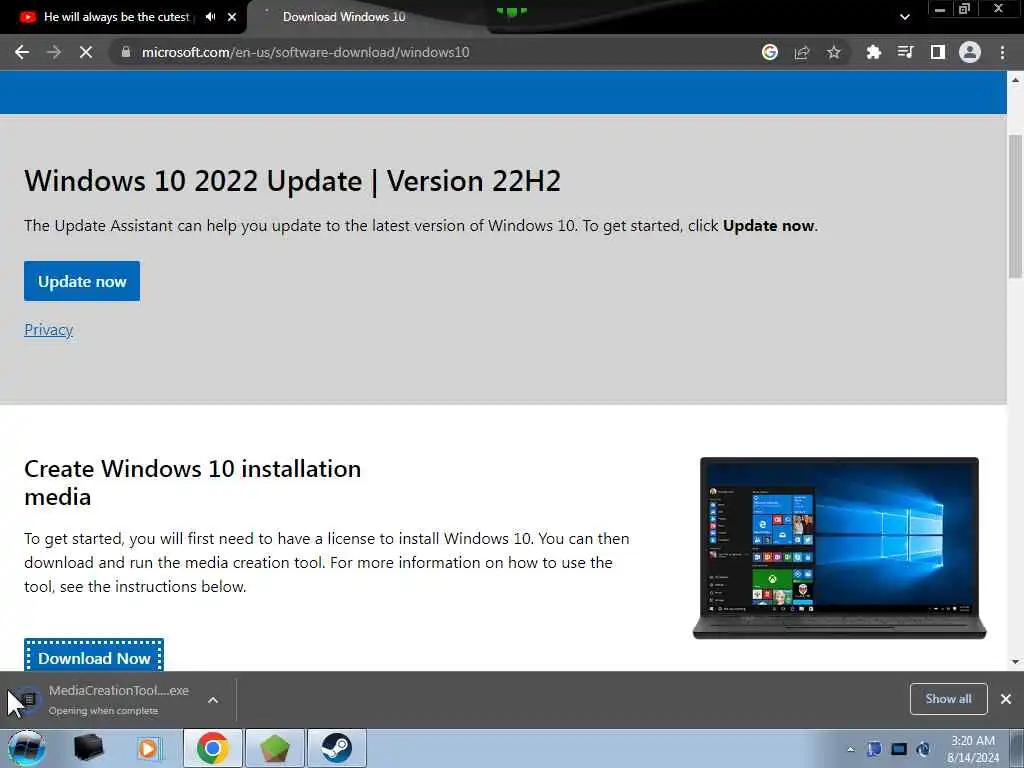Click the scrollbar up arrow

1016,79
